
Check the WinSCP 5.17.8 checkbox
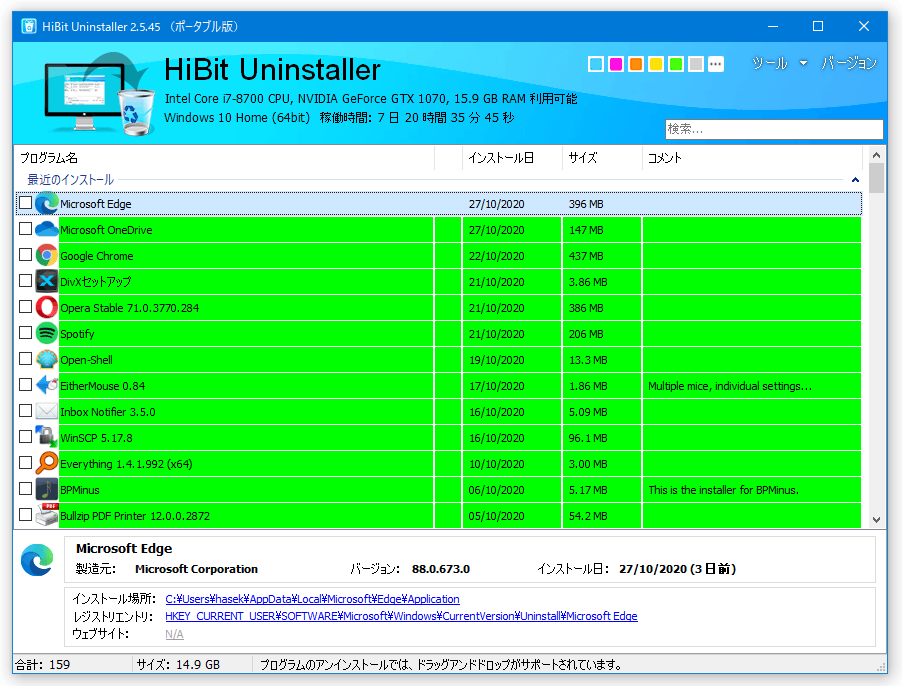tap(25, 436)
